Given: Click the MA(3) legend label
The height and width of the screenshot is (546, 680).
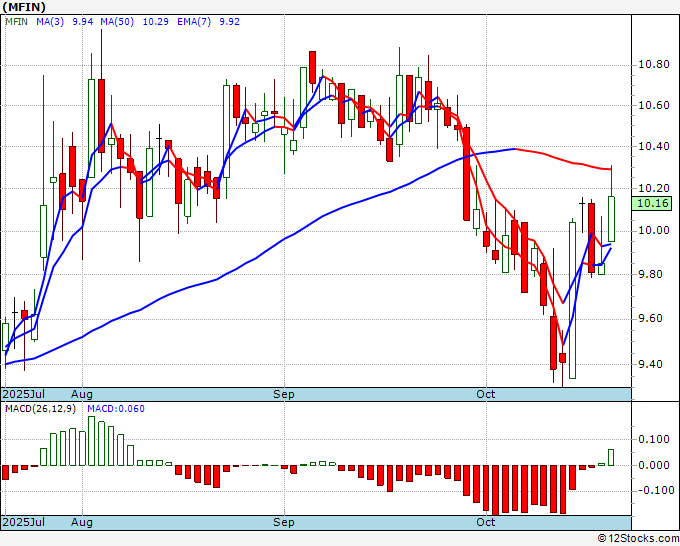Looking at the screenshot, I should tap(50, 22).
